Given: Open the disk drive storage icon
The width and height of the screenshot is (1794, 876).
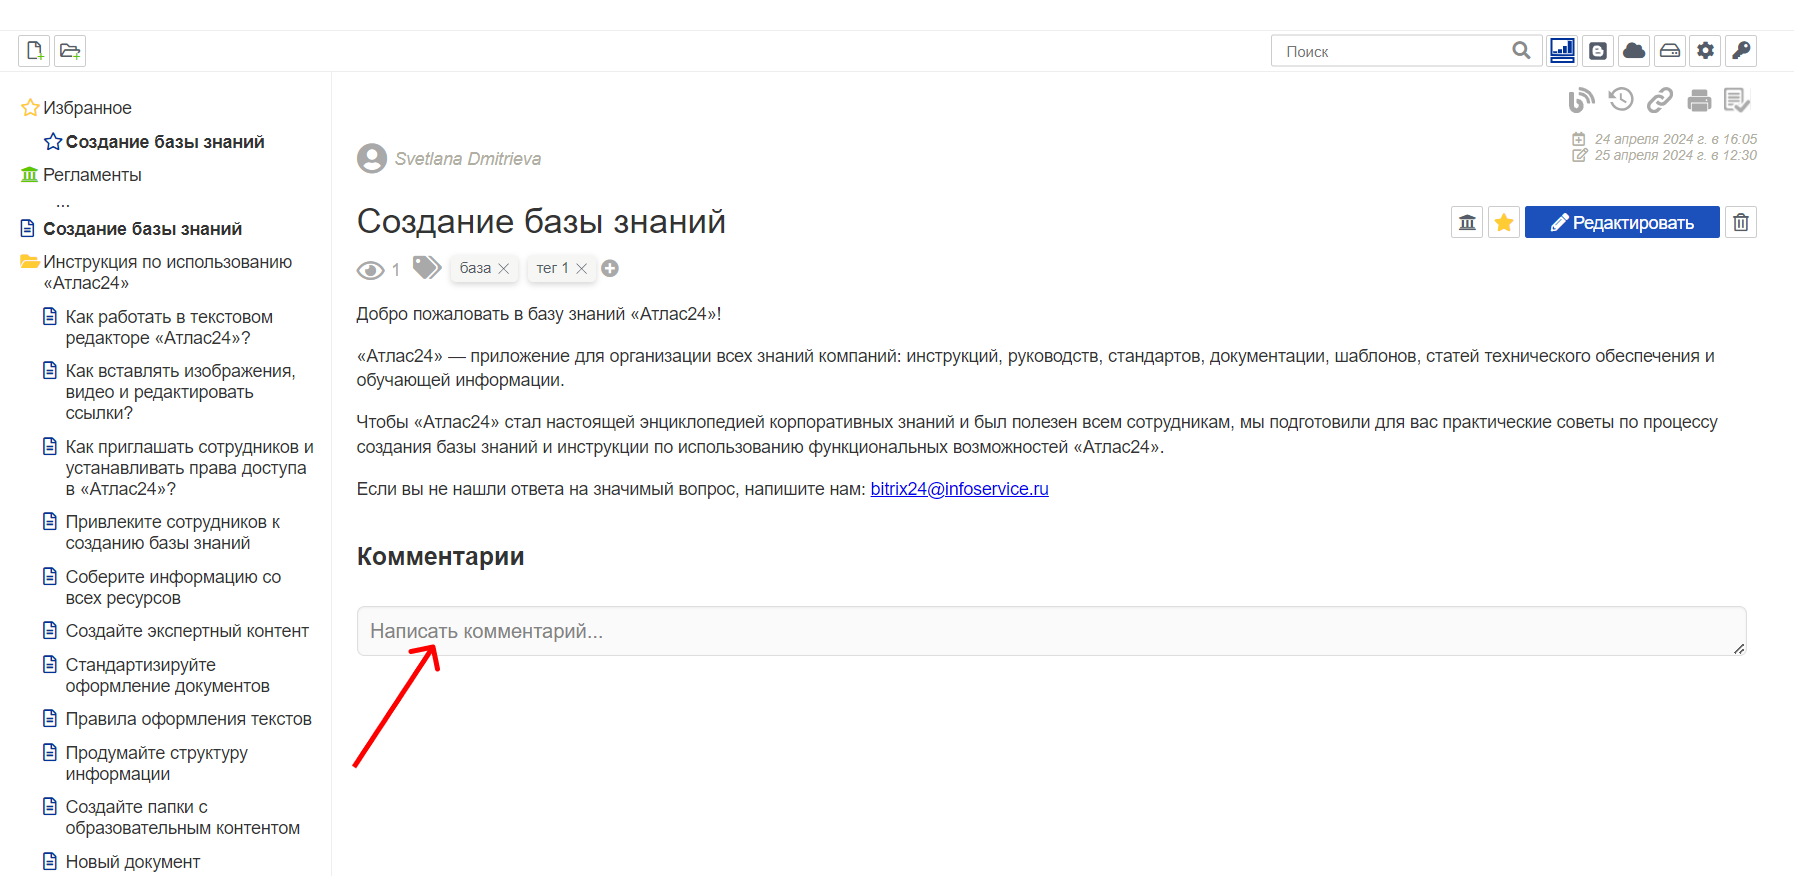Looking at the screenshot, I should 1670,51.
